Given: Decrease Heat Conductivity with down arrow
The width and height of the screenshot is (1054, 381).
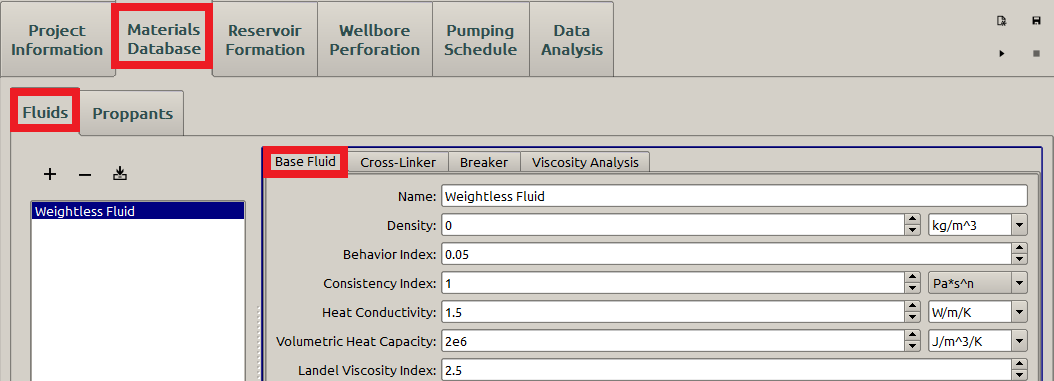Looking at the screenshot, I should 912,318.
